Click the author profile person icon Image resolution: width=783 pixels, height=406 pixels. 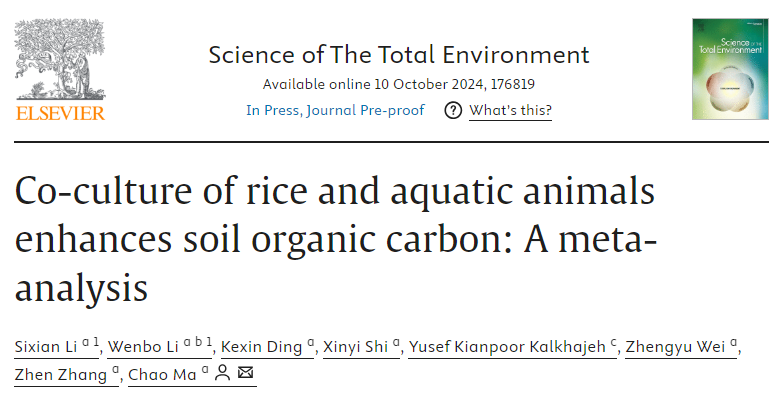tap(222, 374)
